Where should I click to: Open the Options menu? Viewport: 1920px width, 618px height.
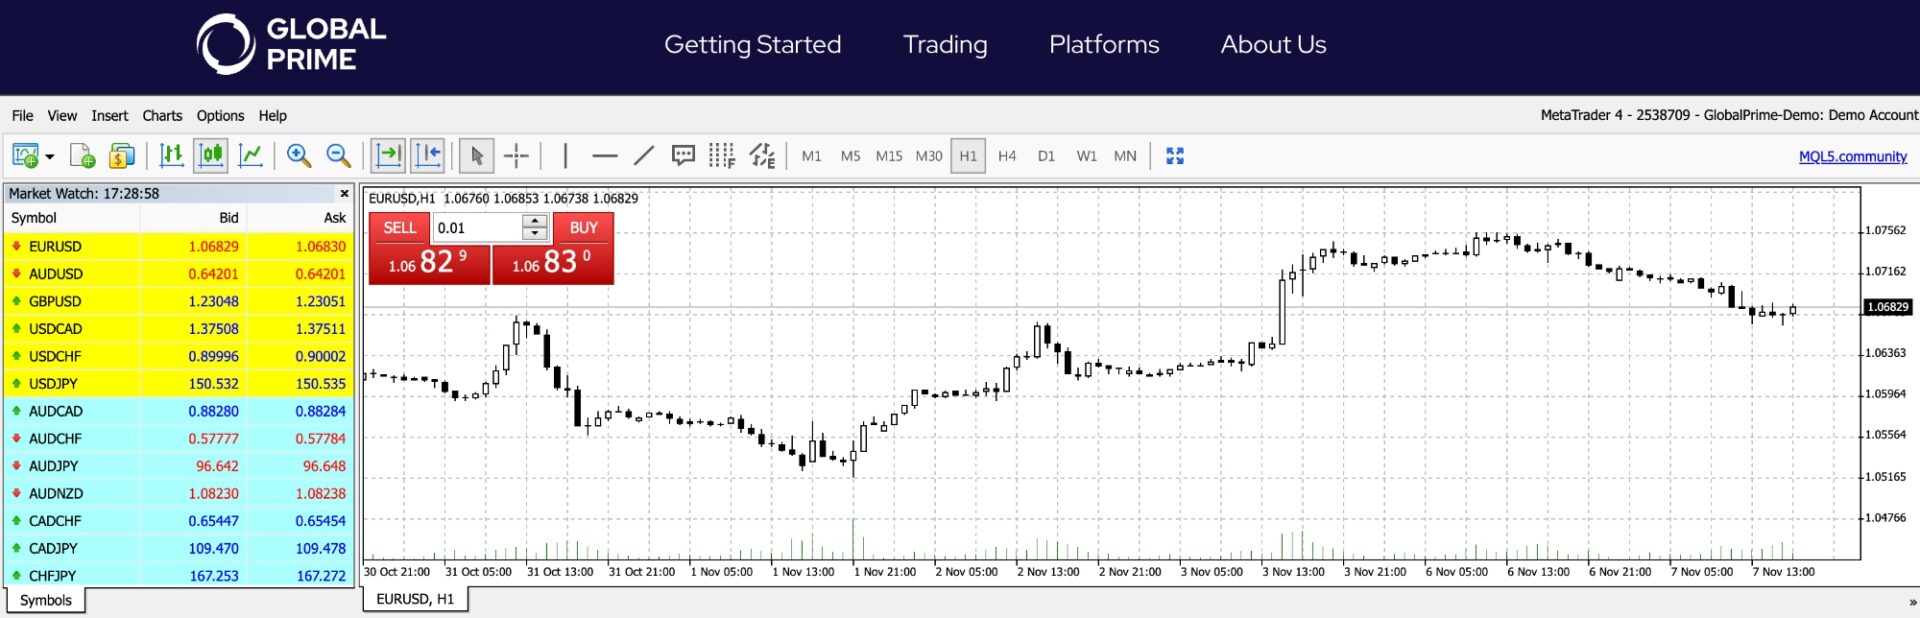220,116
